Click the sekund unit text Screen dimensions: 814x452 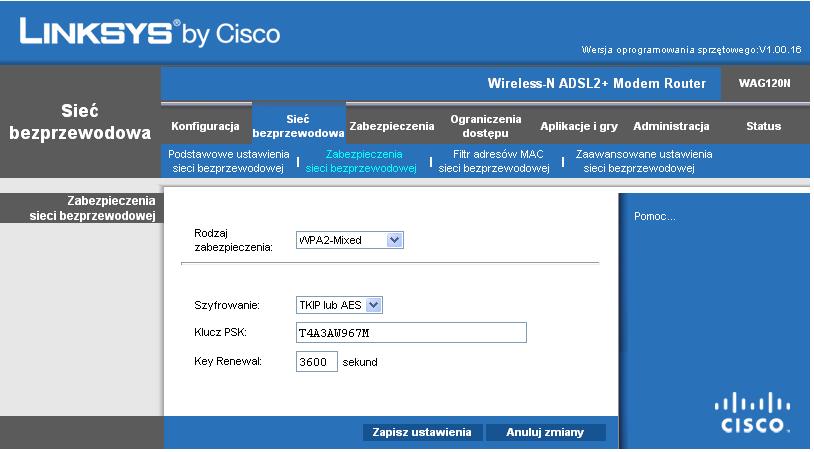360,362
